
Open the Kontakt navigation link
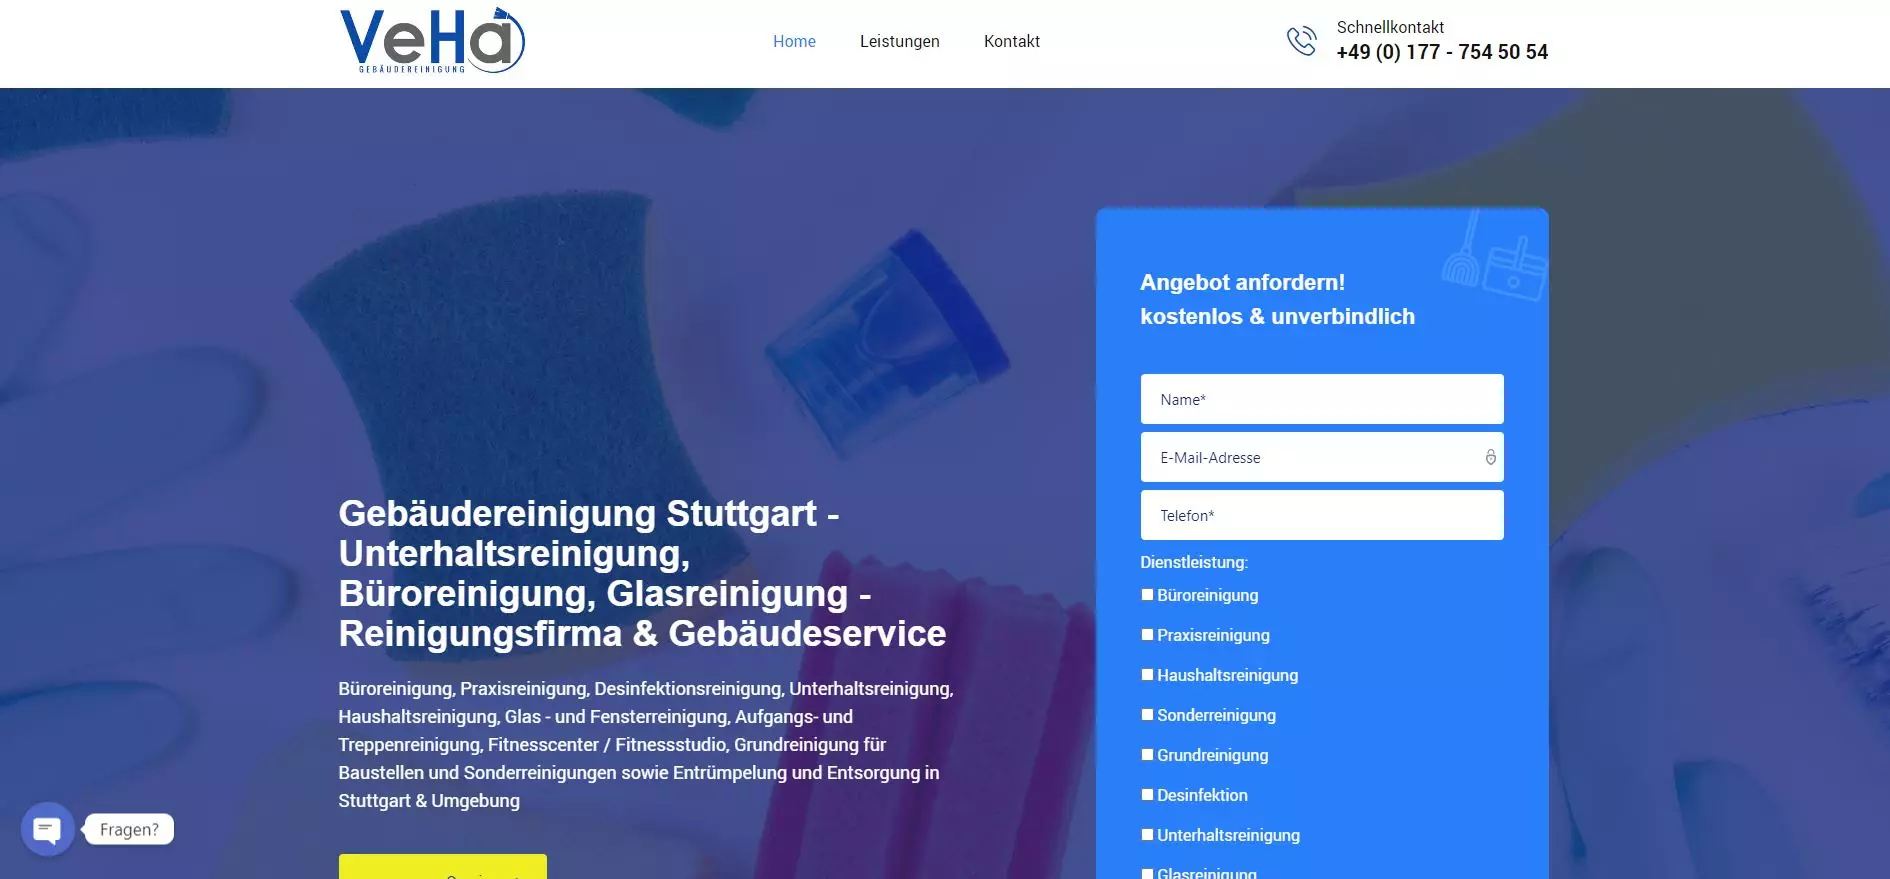pos(1011,41)
